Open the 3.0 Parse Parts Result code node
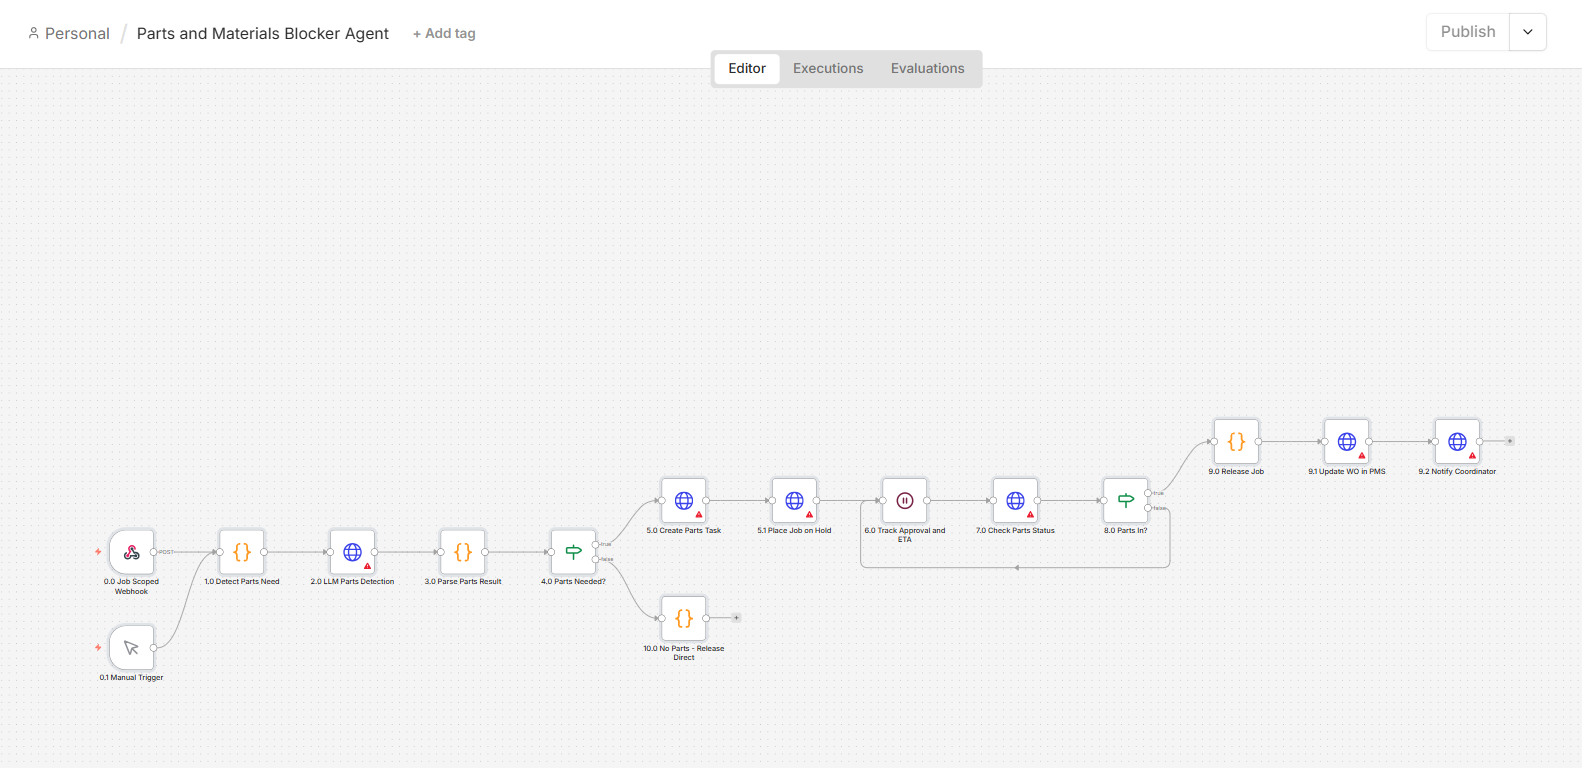The image size is (1582, 768). 463,552
